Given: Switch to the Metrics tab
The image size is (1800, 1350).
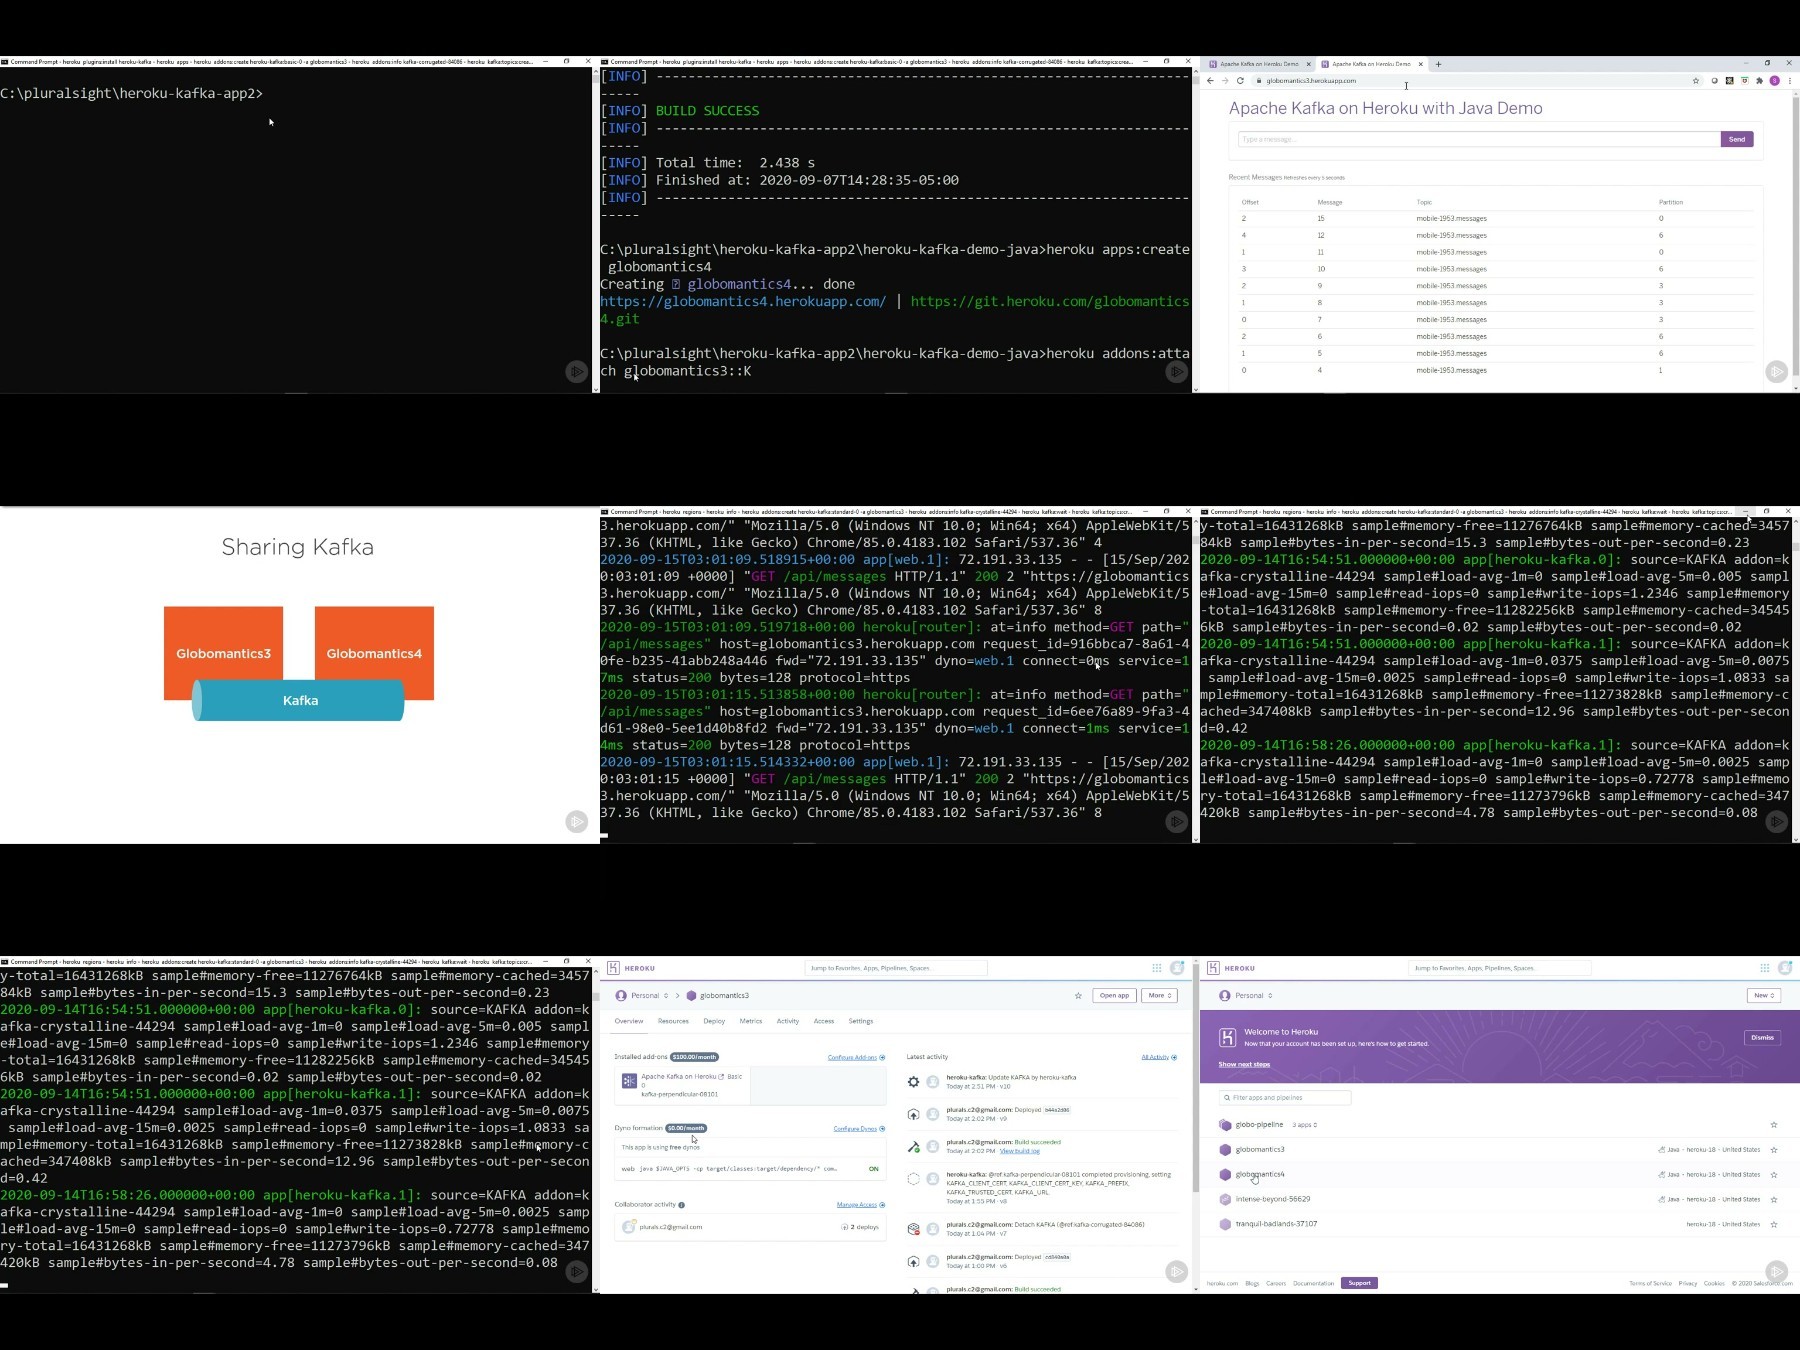Looking at the screenshot, I should [751, 1021].
